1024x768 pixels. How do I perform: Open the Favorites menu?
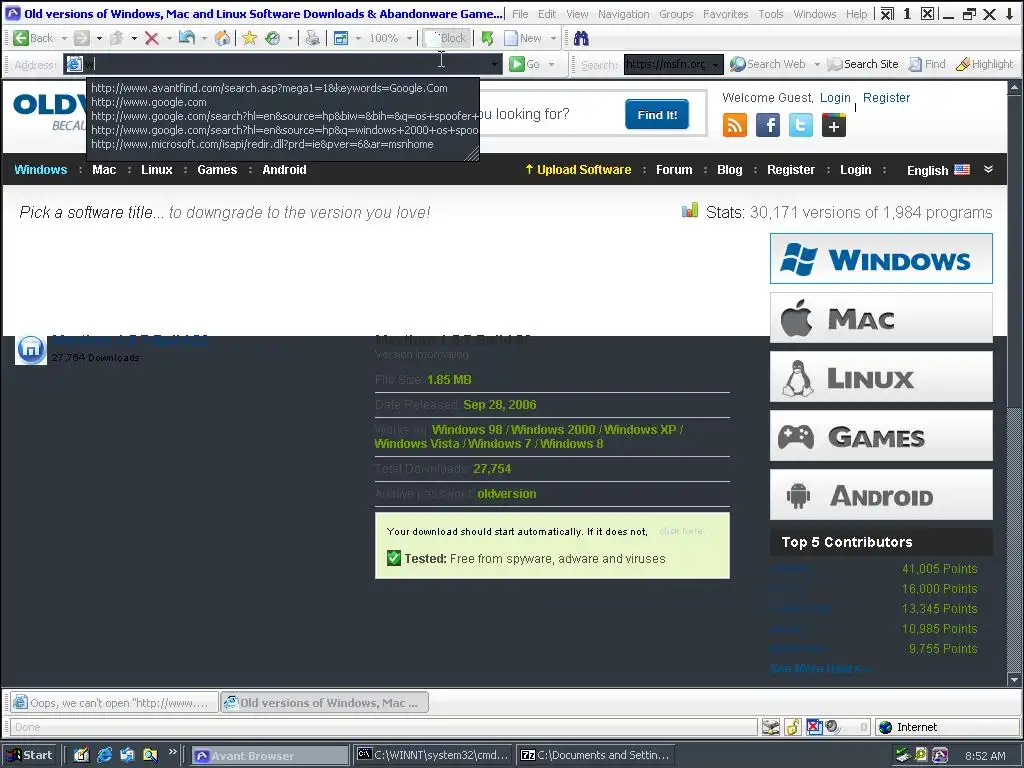[x=726, y=14]
